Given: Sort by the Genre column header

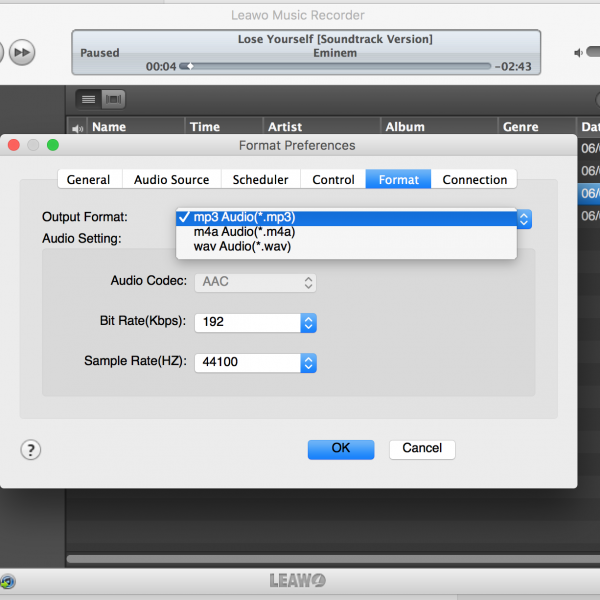Looking at the screenshot, I should click(x=537, y=127).
